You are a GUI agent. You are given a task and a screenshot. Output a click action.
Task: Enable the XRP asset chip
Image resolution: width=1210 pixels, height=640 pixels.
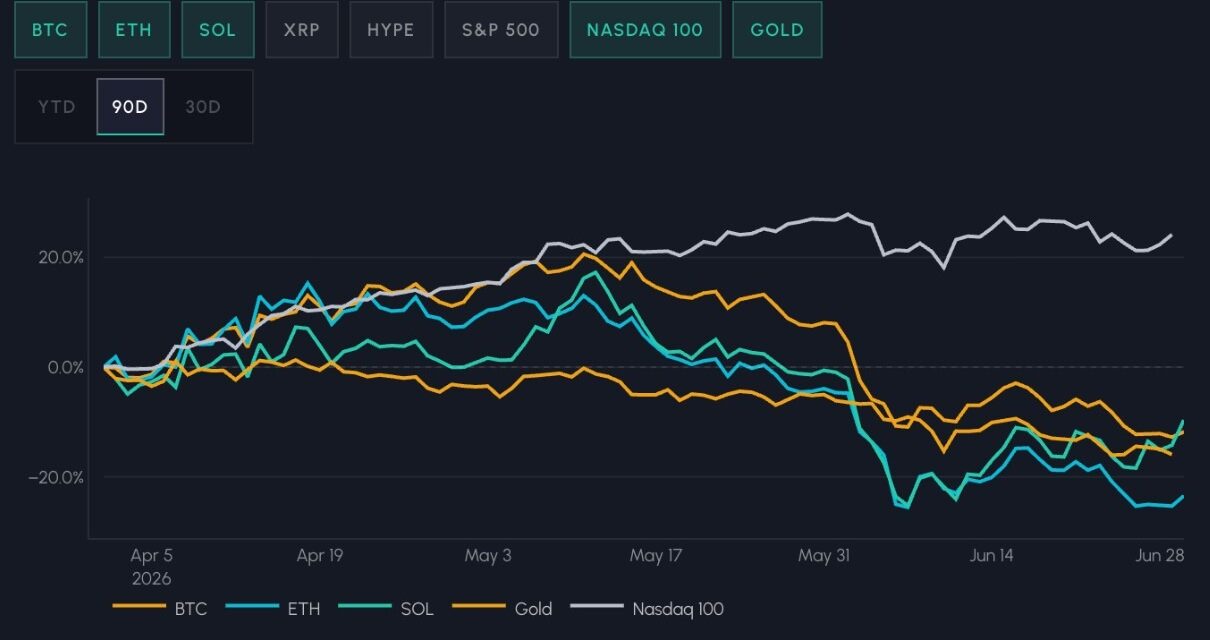coord(302,30)
